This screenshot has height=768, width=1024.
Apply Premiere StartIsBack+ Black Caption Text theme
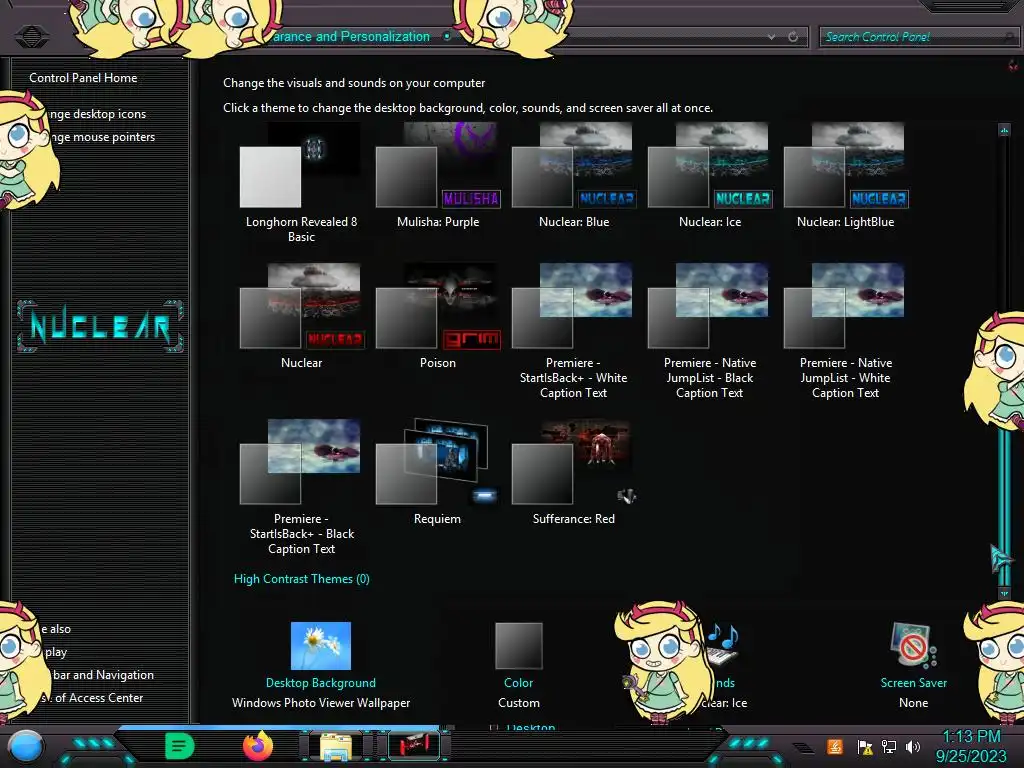click(300, 487)
